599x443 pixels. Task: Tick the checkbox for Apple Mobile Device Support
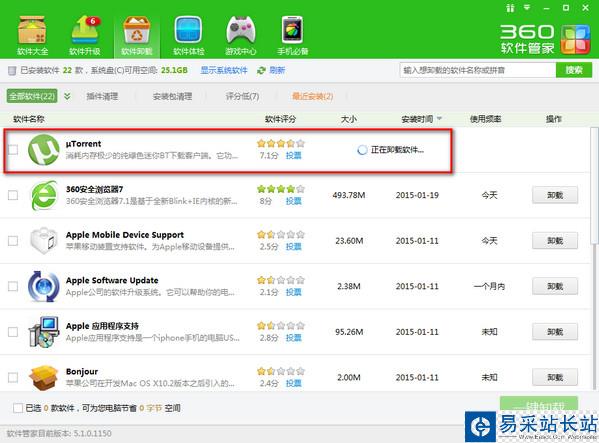[x=13, y=241]
